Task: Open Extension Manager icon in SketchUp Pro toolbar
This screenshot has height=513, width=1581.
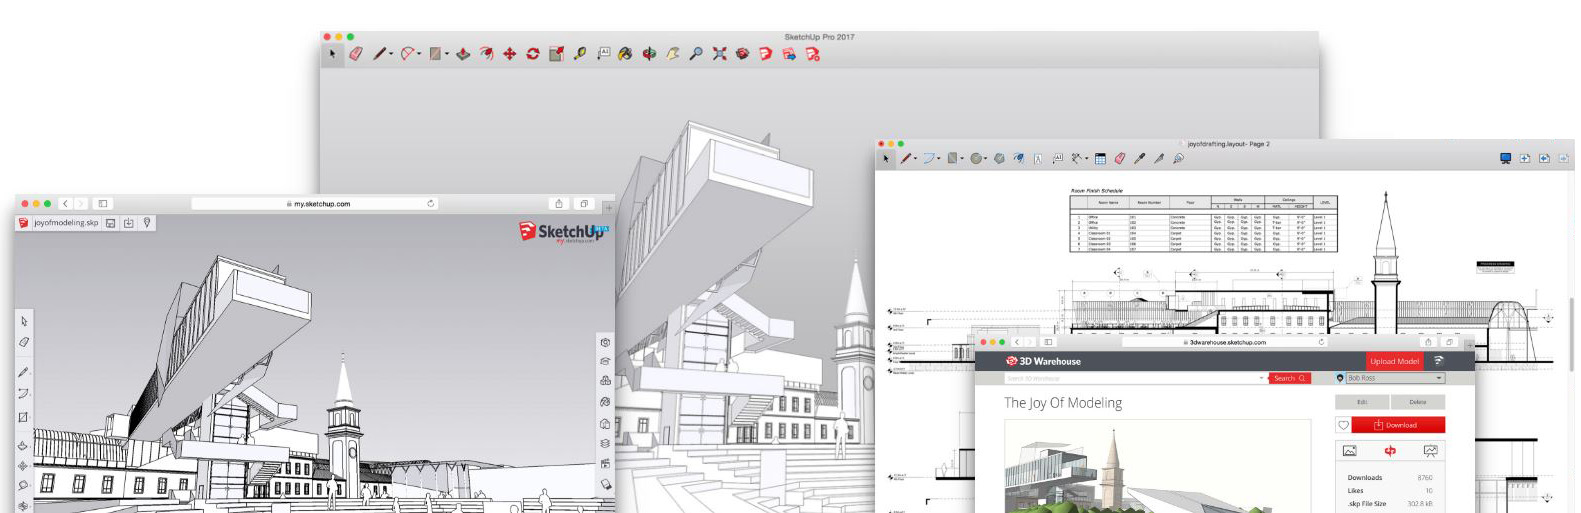Action: (813, 54)
